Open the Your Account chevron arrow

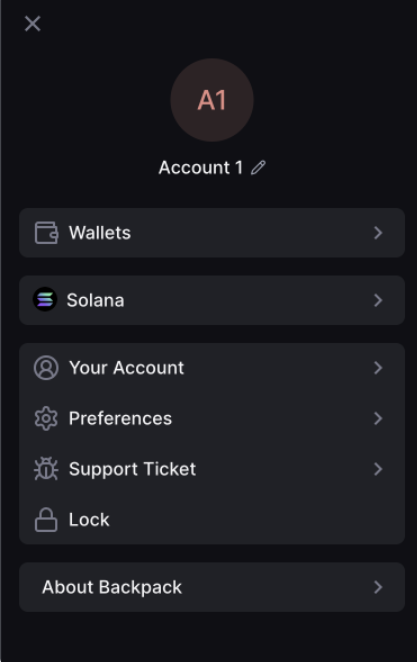(378, 368)
